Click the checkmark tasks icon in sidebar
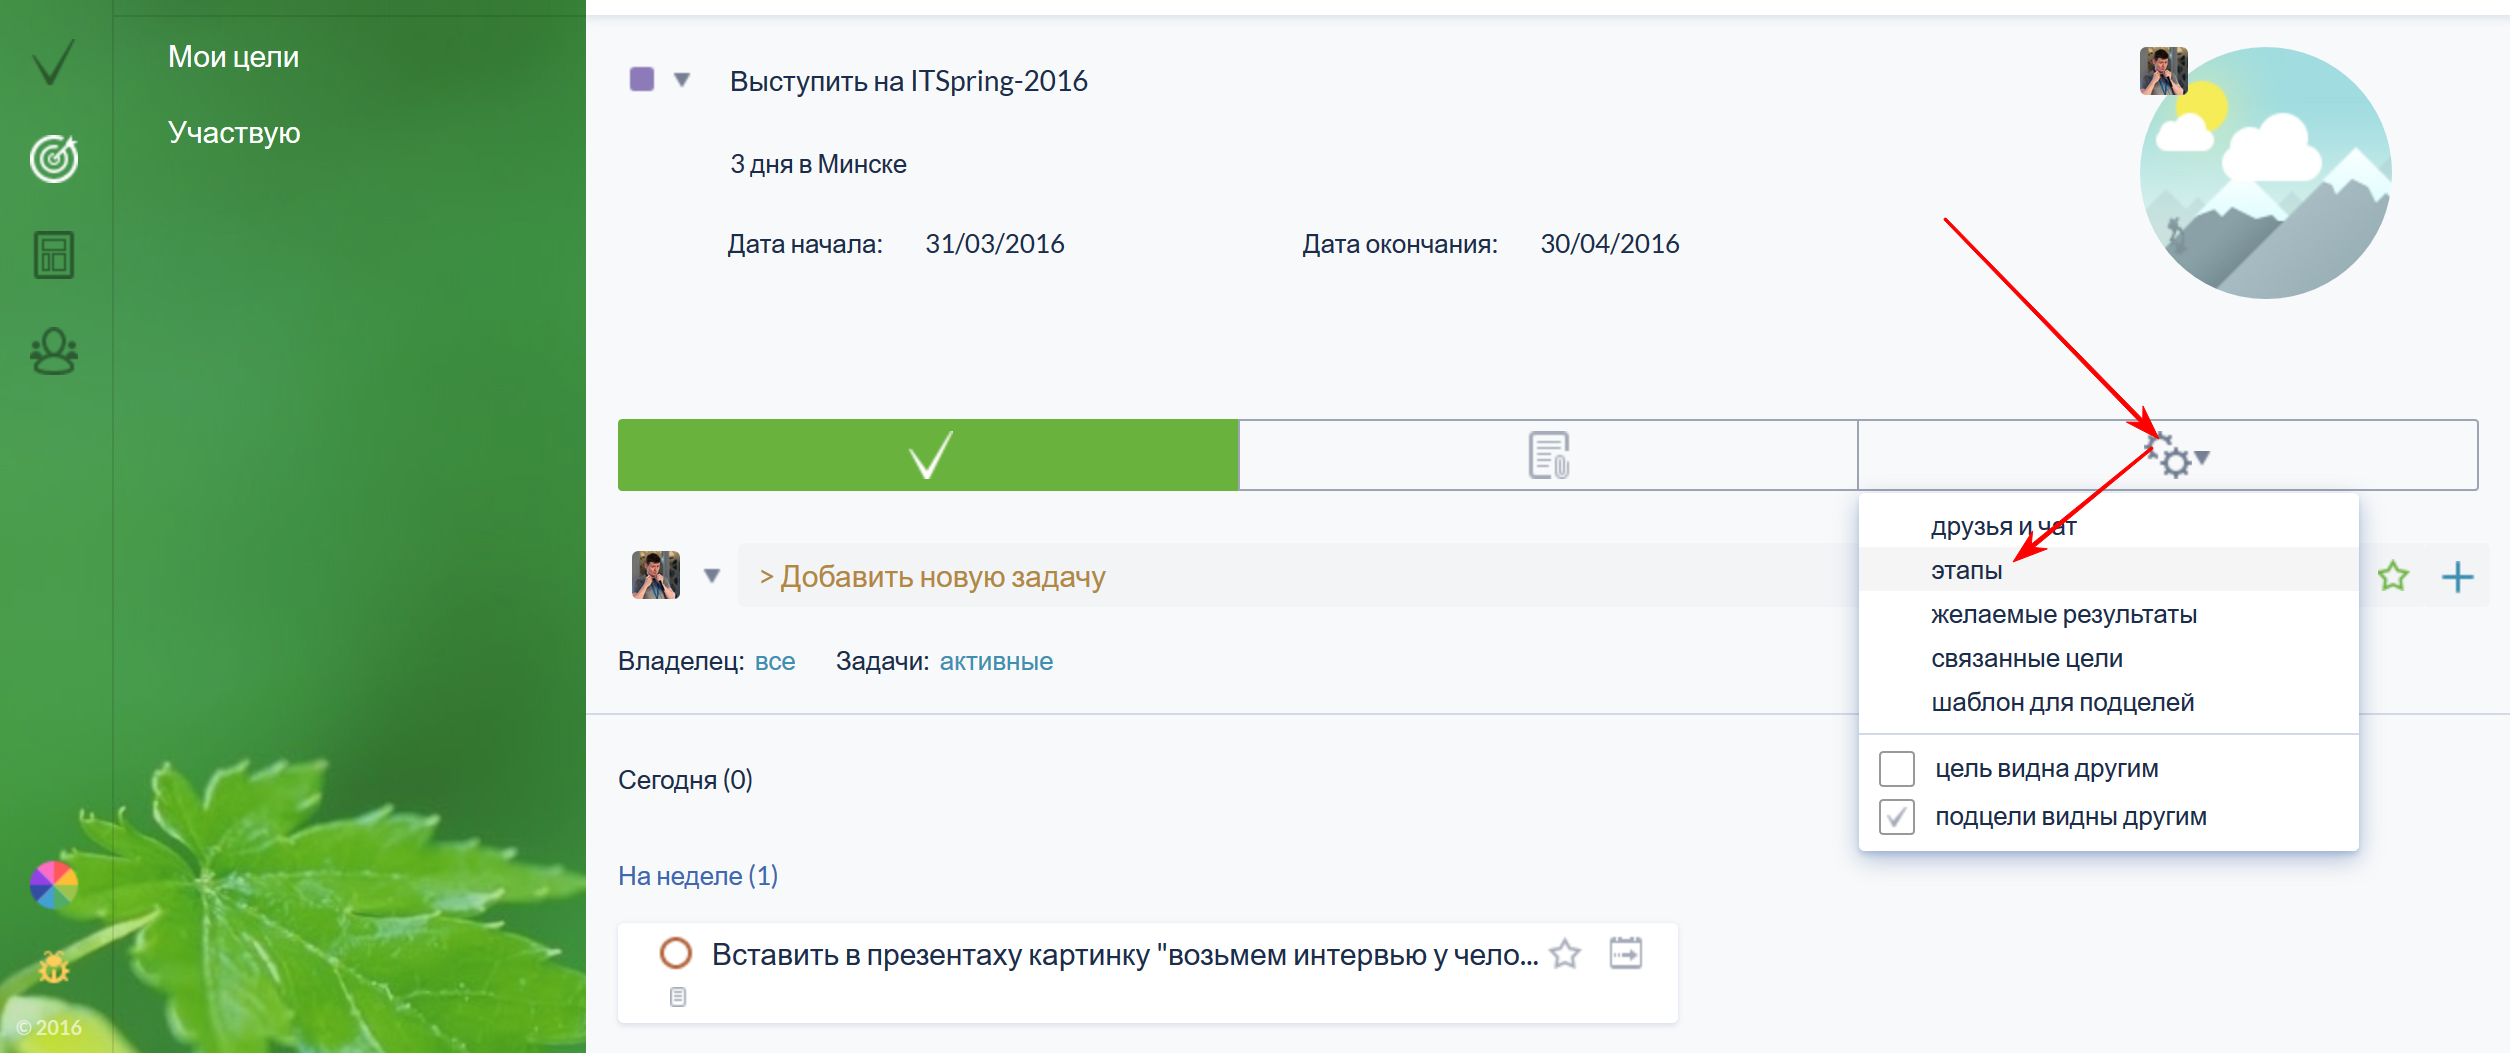The height and width of the screenshot is (1053, 2510). [53, 62]
